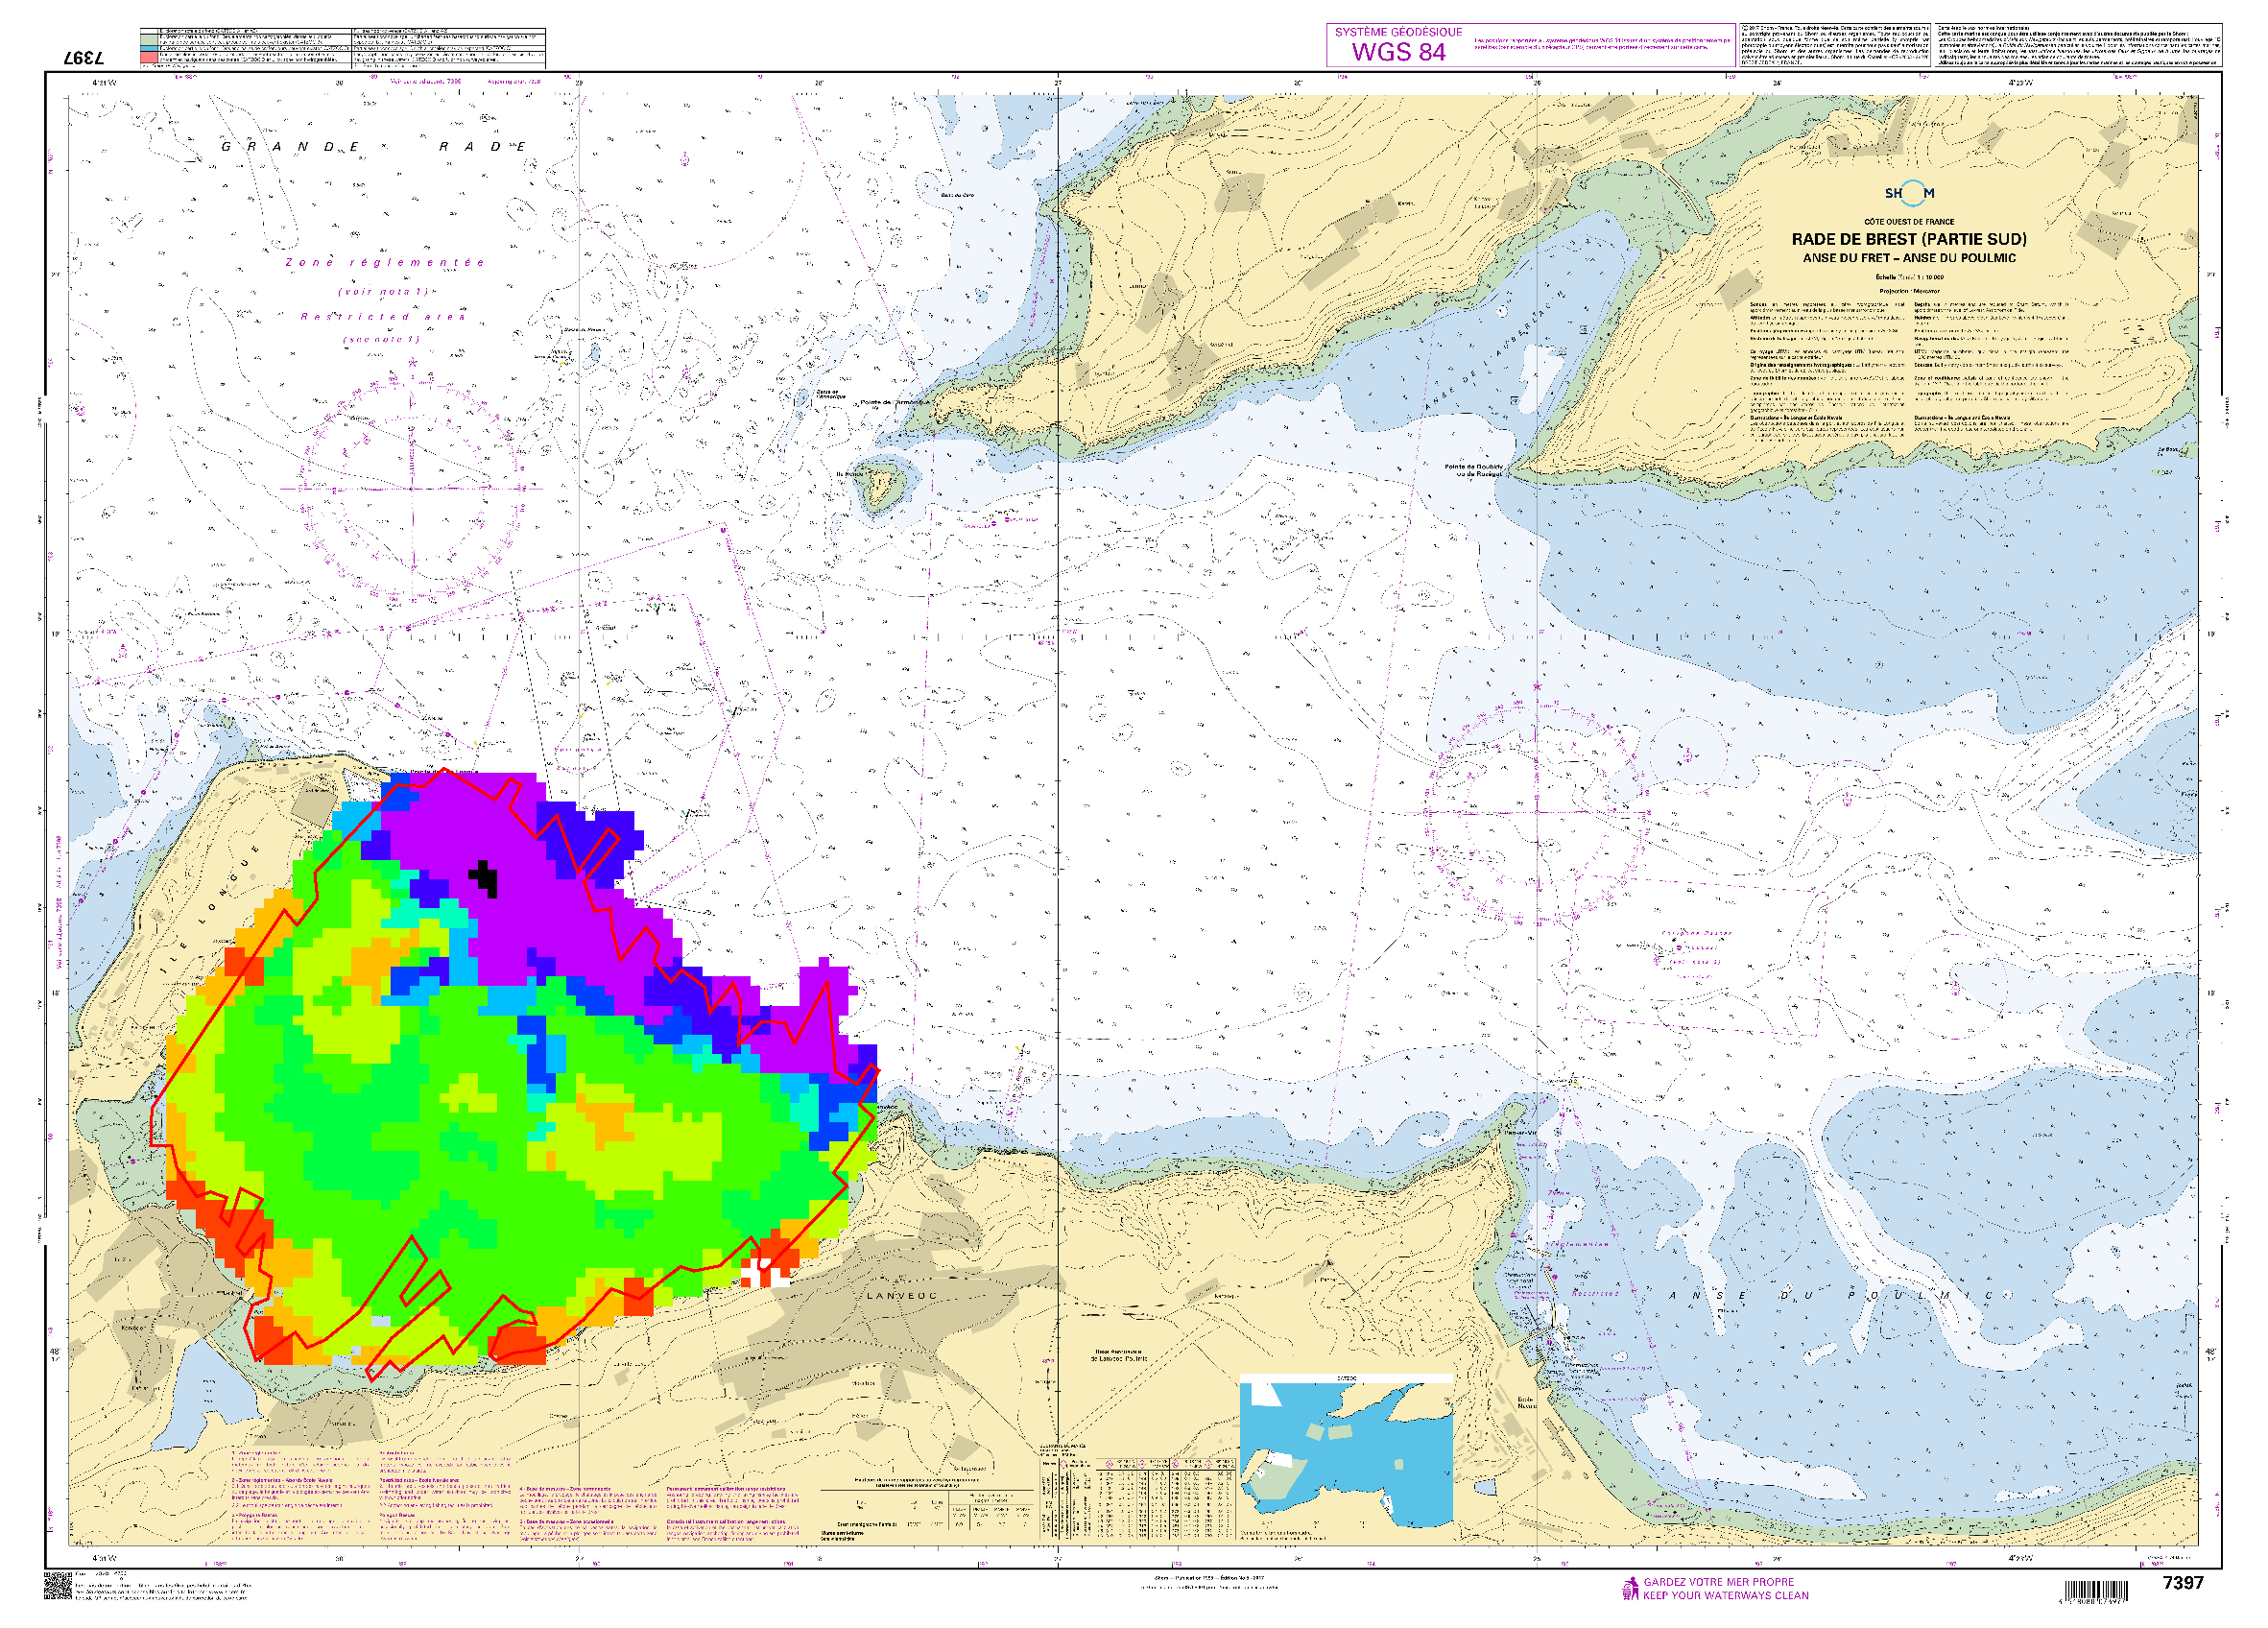
Task: Click the black cross-shaped cell in the purple overlay
Action: pyautogui.click(x=485, y=878)
